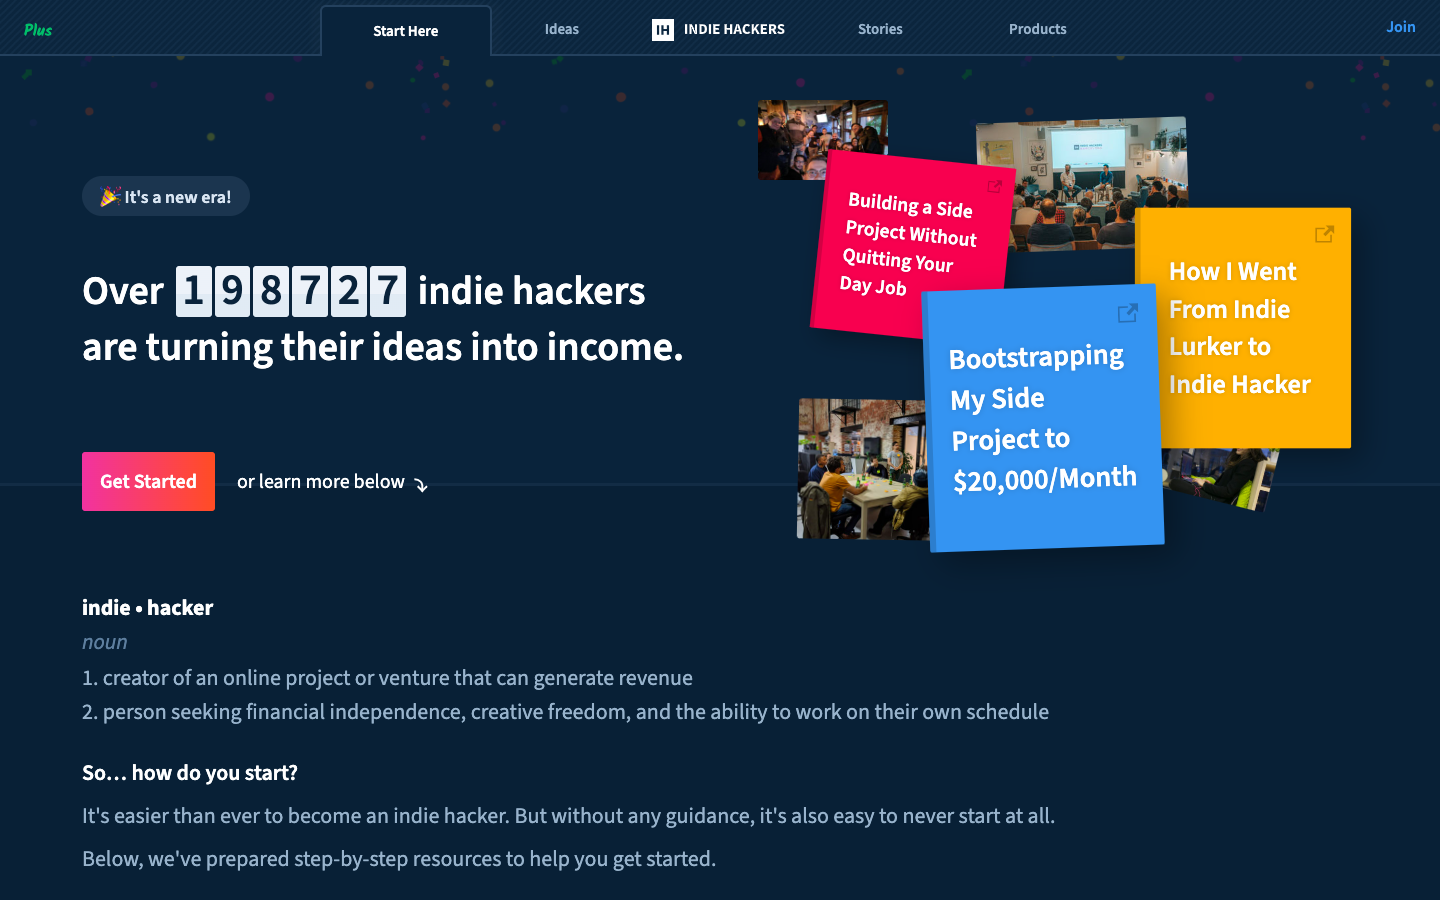Click the IH logo in the navigation bar
The width and height of the screenshot is (1440, 900).
[664, 29]
